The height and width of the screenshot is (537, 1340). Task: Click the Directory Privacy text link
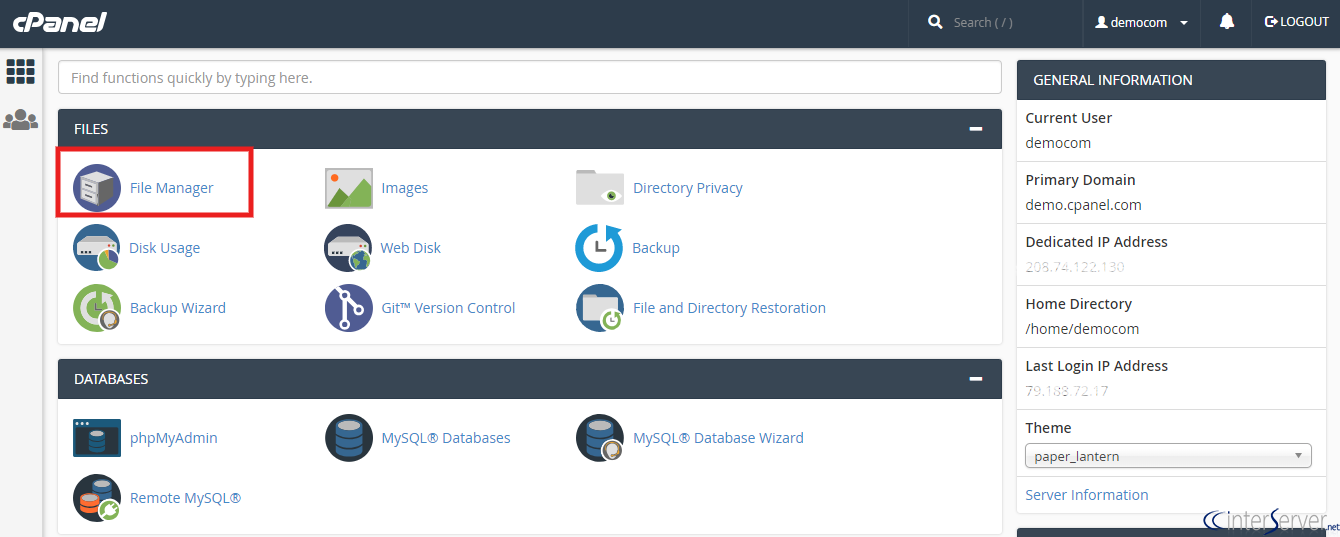pos(687,188)
